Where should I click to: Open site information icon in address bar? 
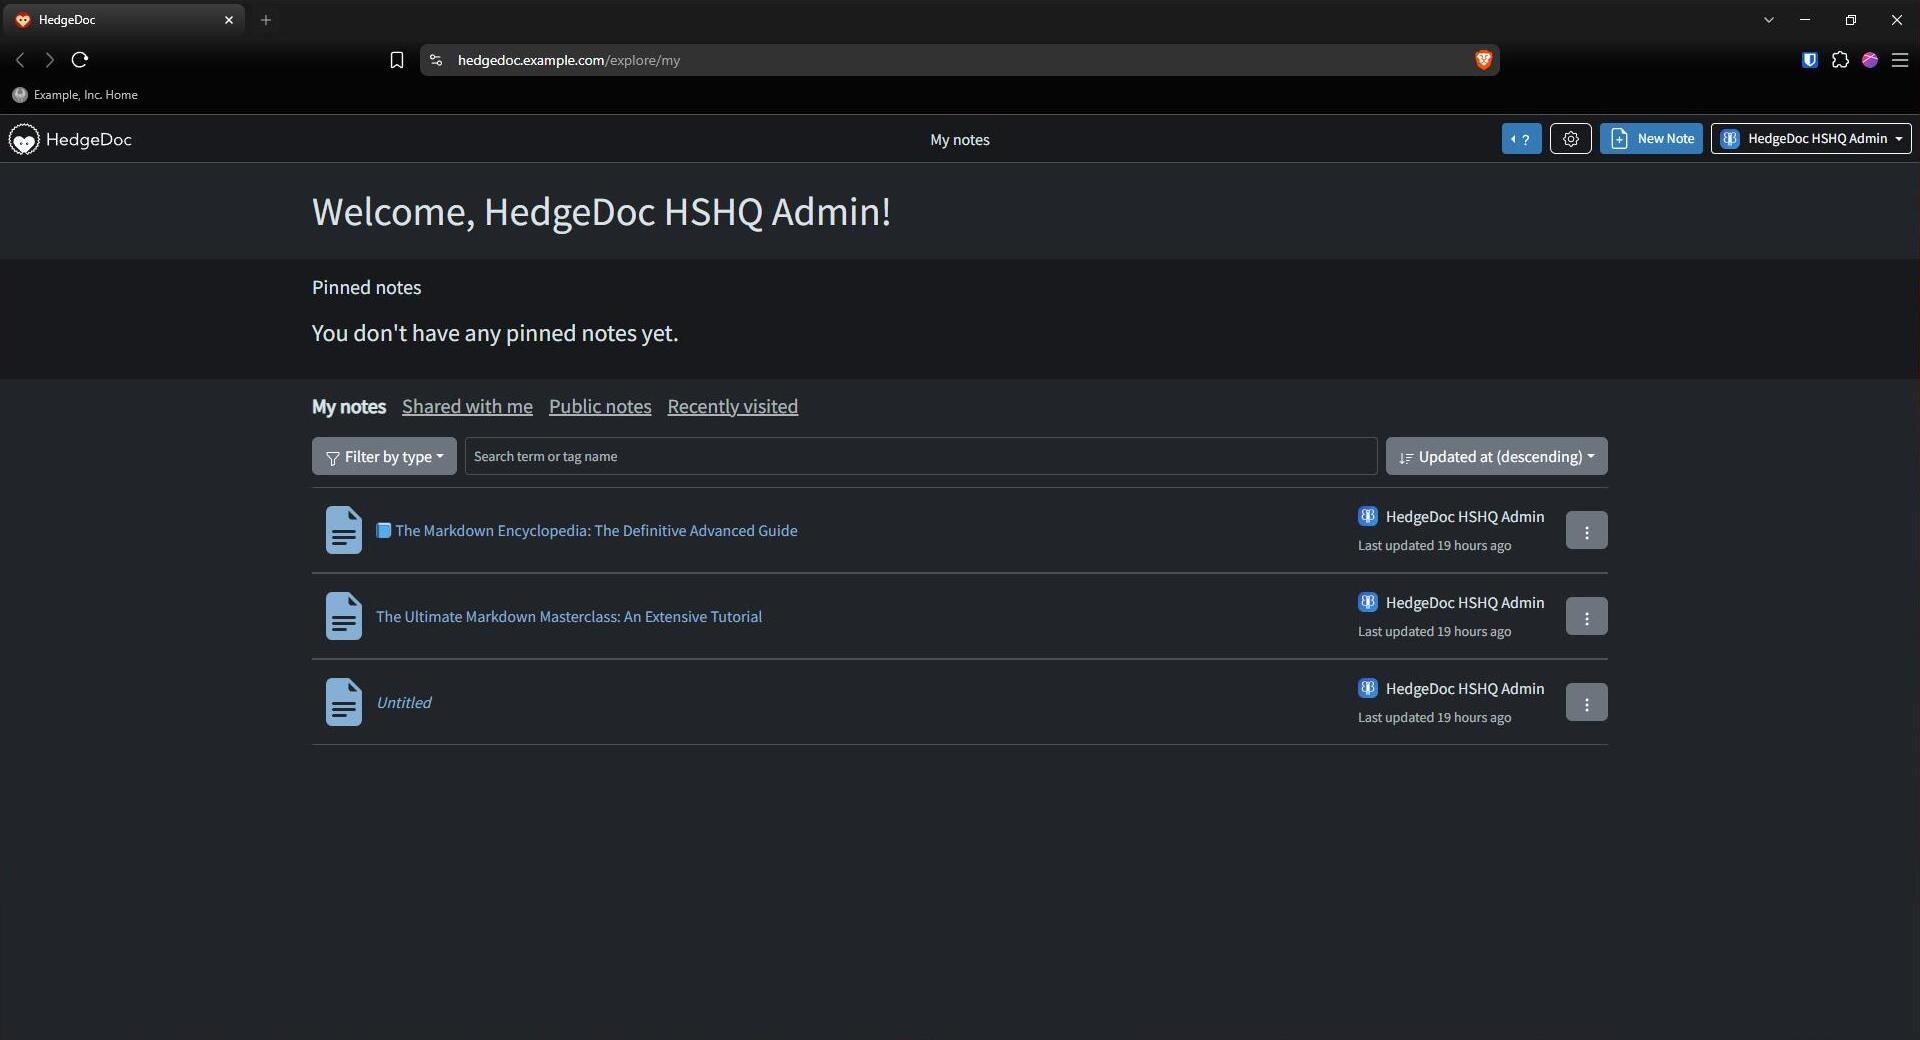(435, 60)
